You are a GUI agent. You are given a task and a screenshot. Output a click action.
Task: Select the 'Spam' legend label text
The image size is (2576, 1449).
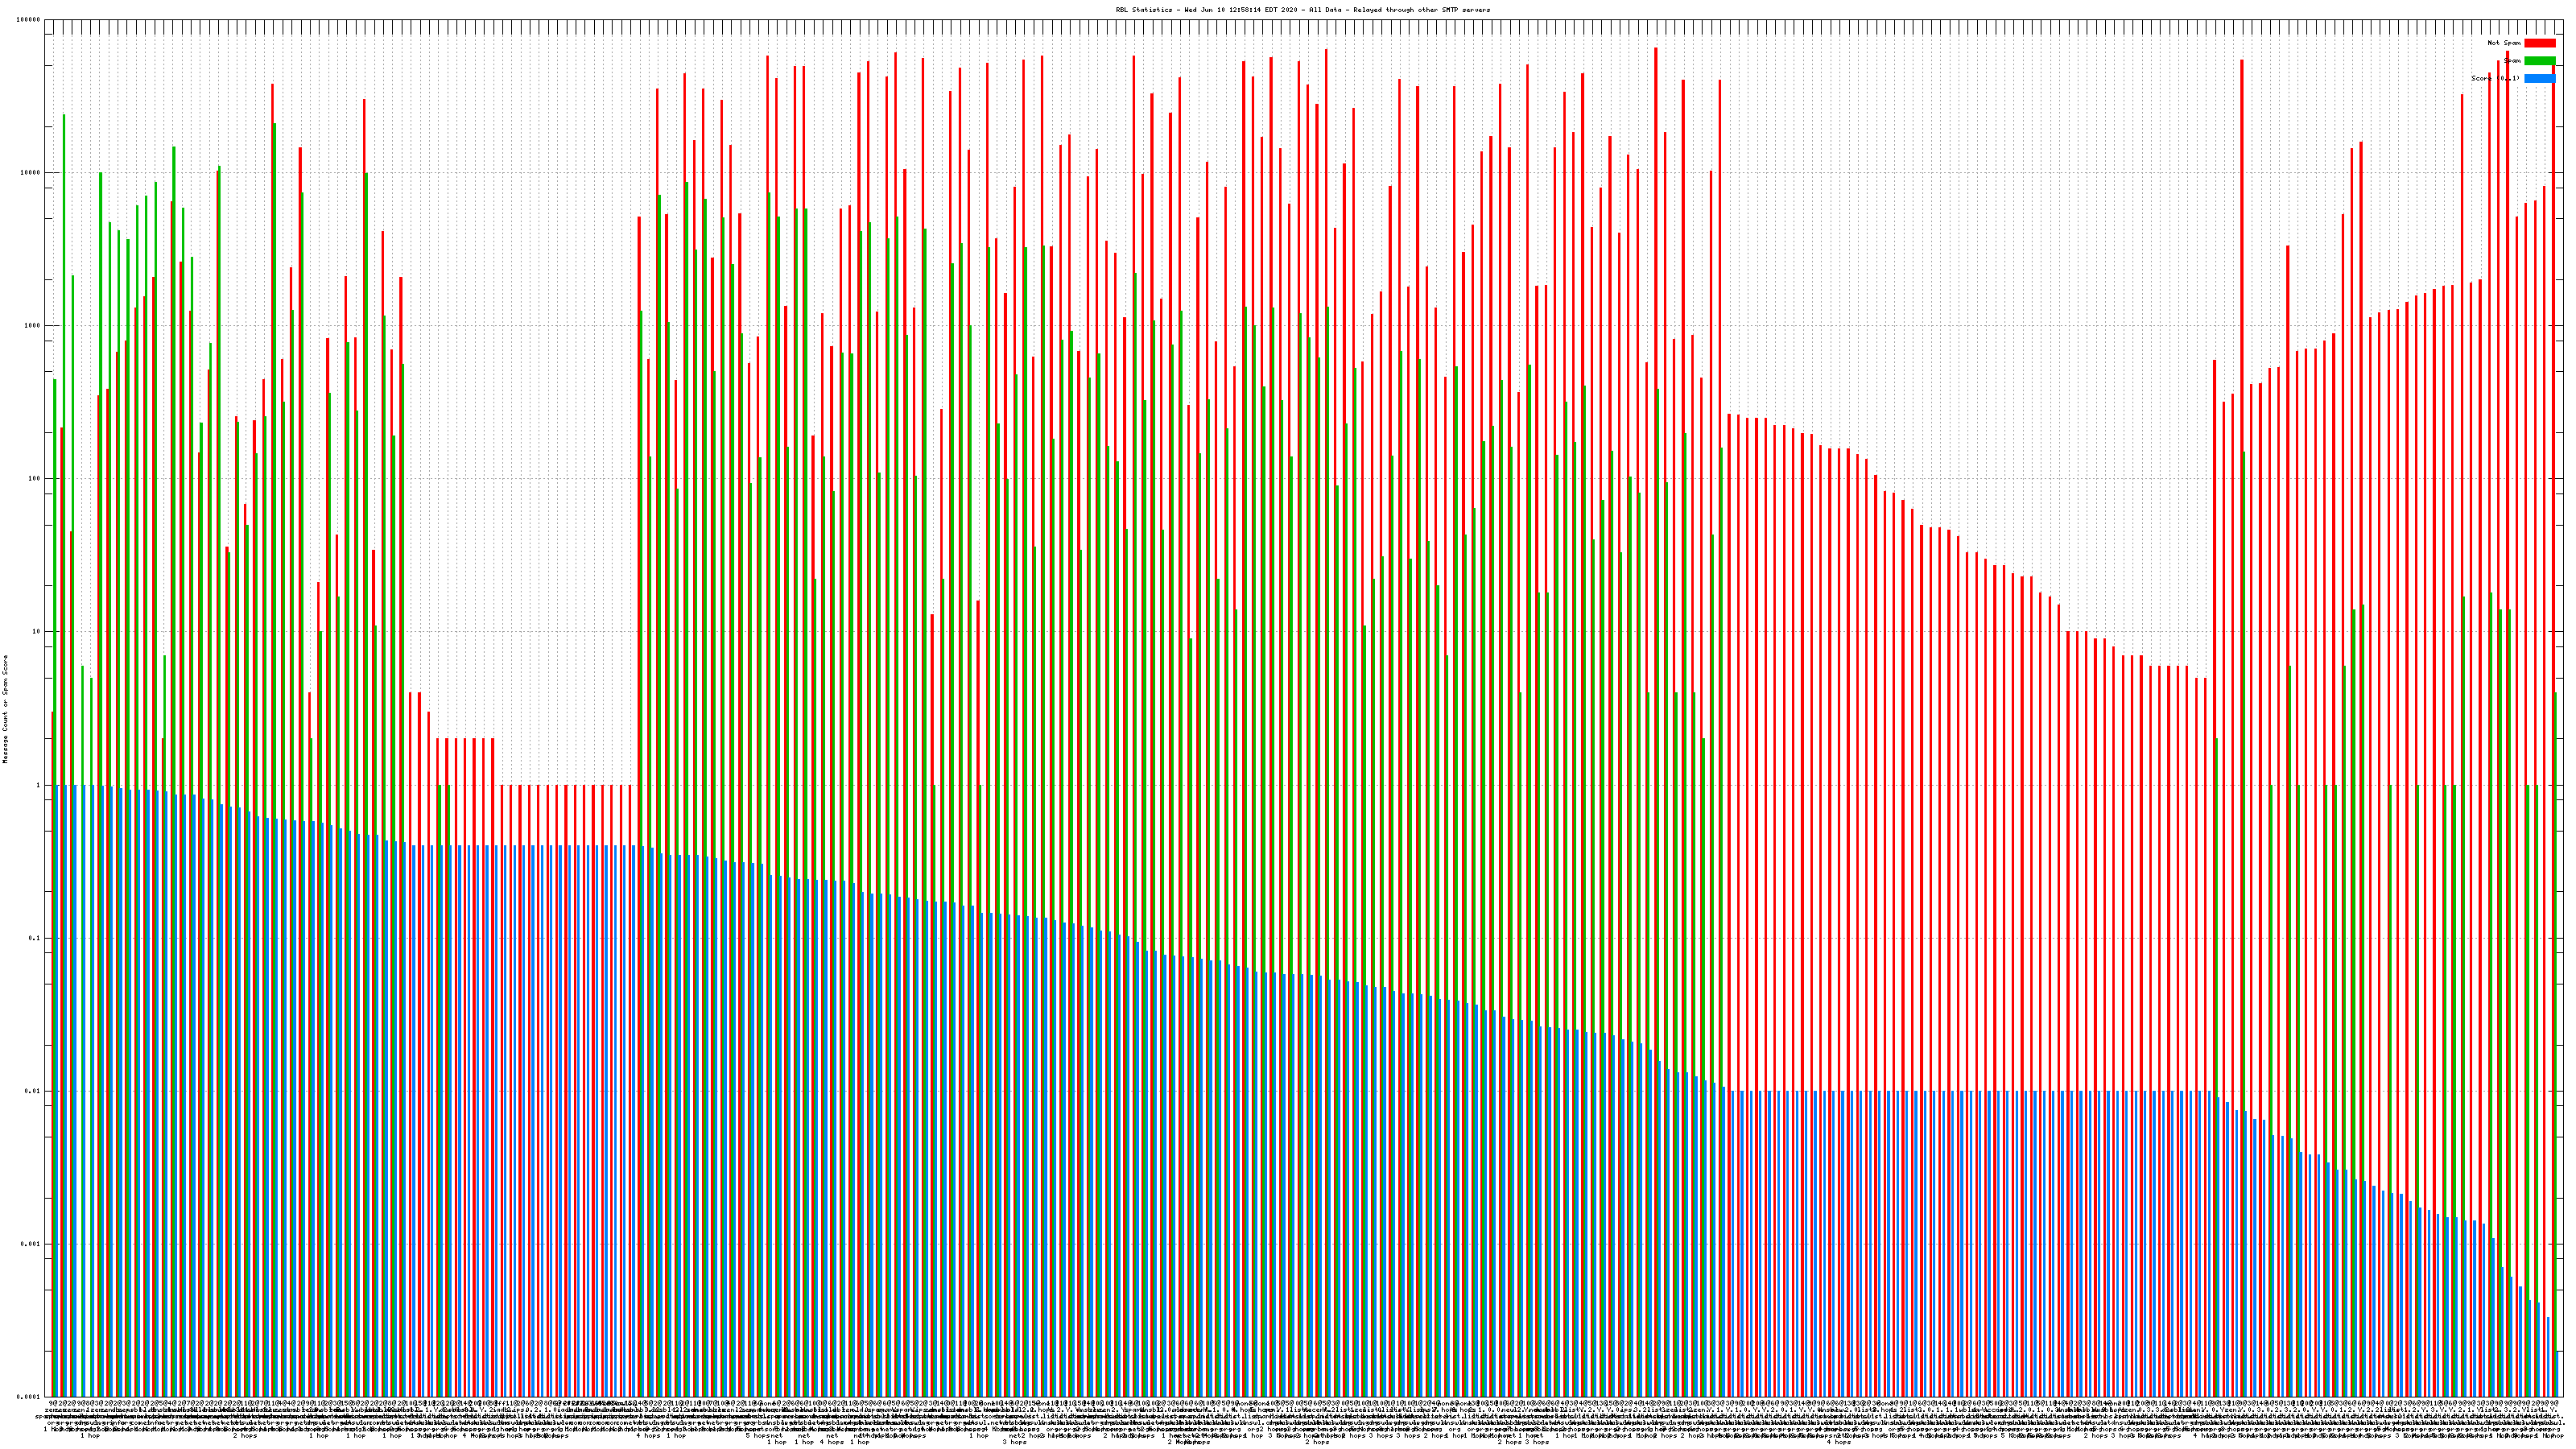click(x=2512, y=61)
